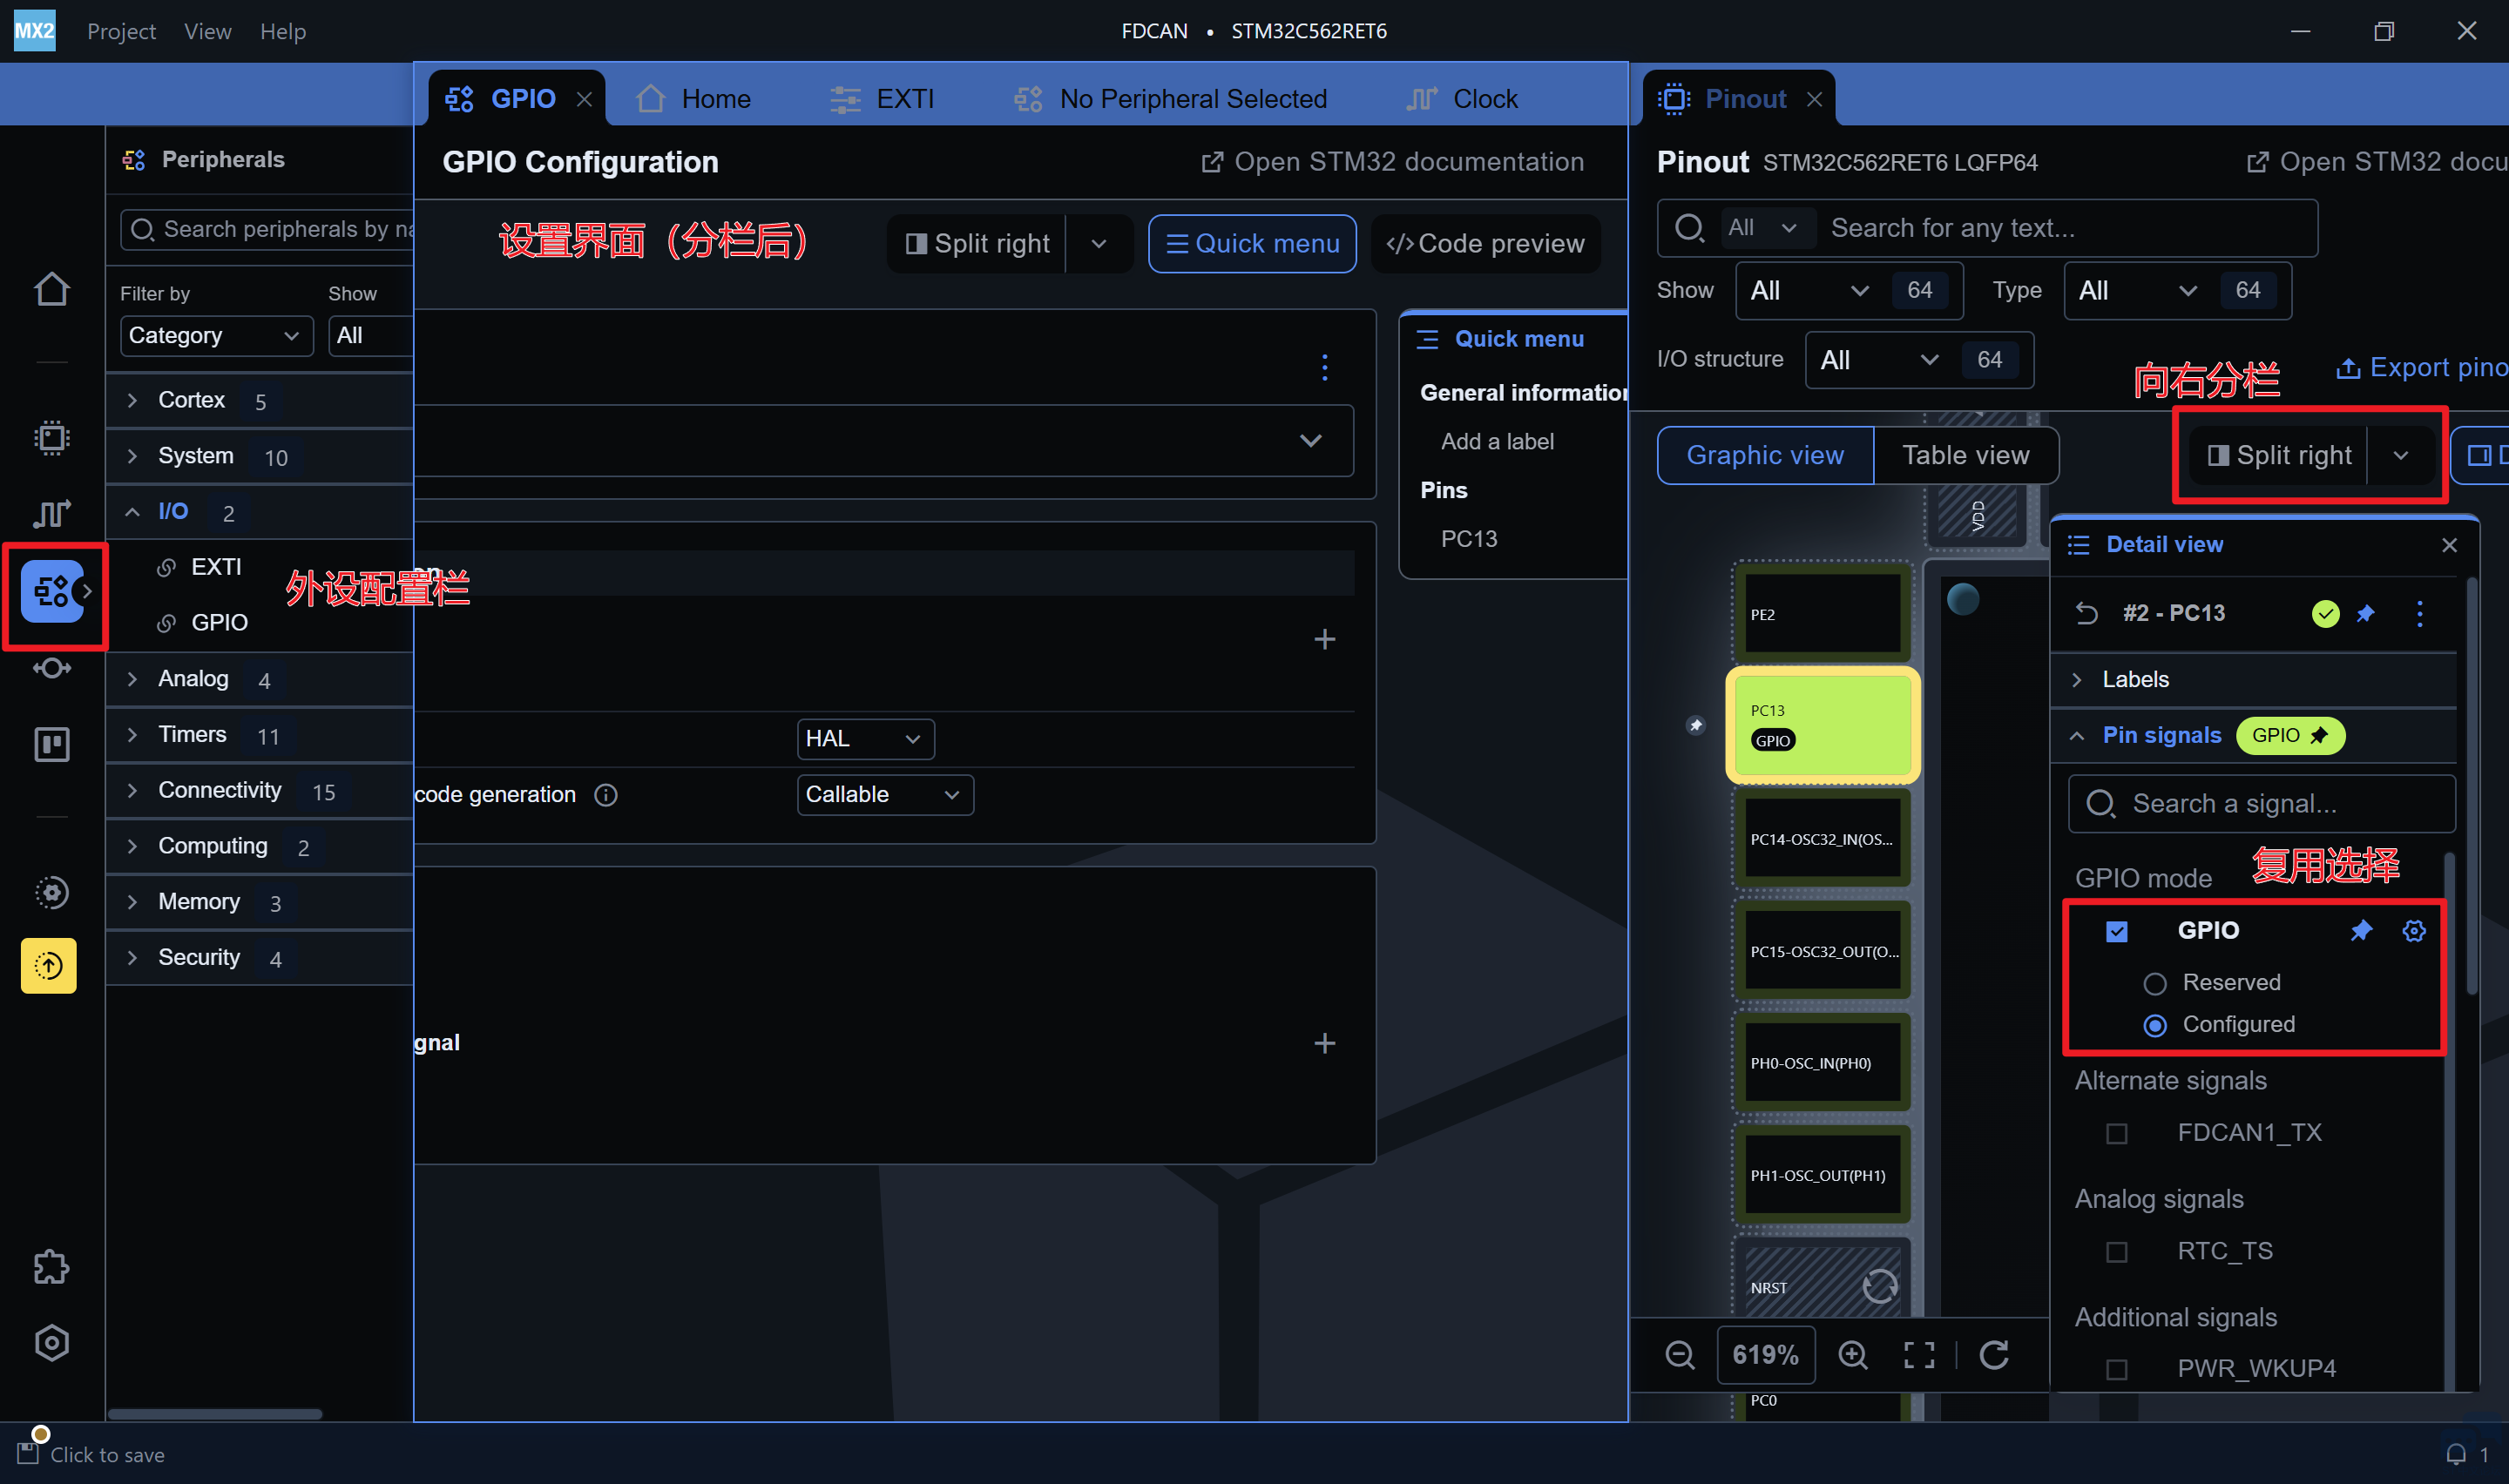Enable the RTC_TS analog signal checkbox
The width and height of the screenshot is (2509, 1484).
click(x=2117, y=1252)
